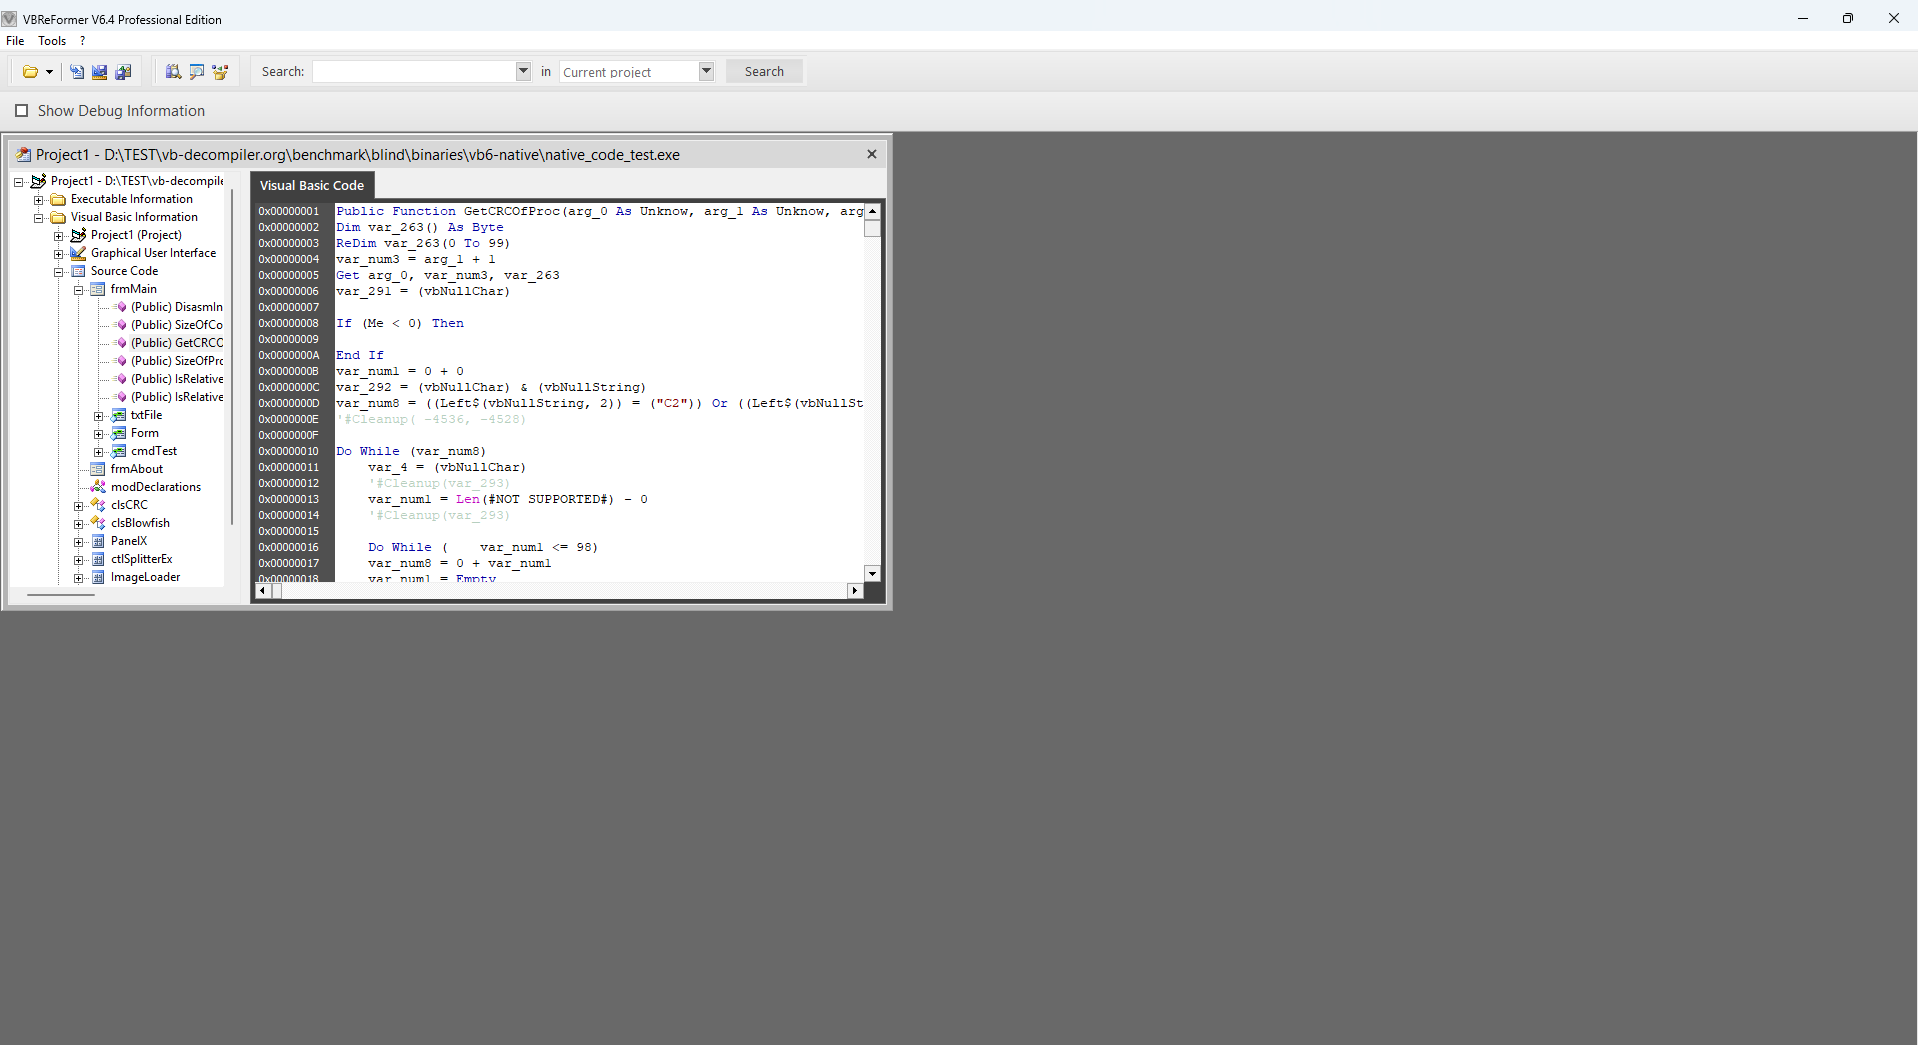
Task: Click the VBReFormer application icon in the title bar
Action: (9, 19)
